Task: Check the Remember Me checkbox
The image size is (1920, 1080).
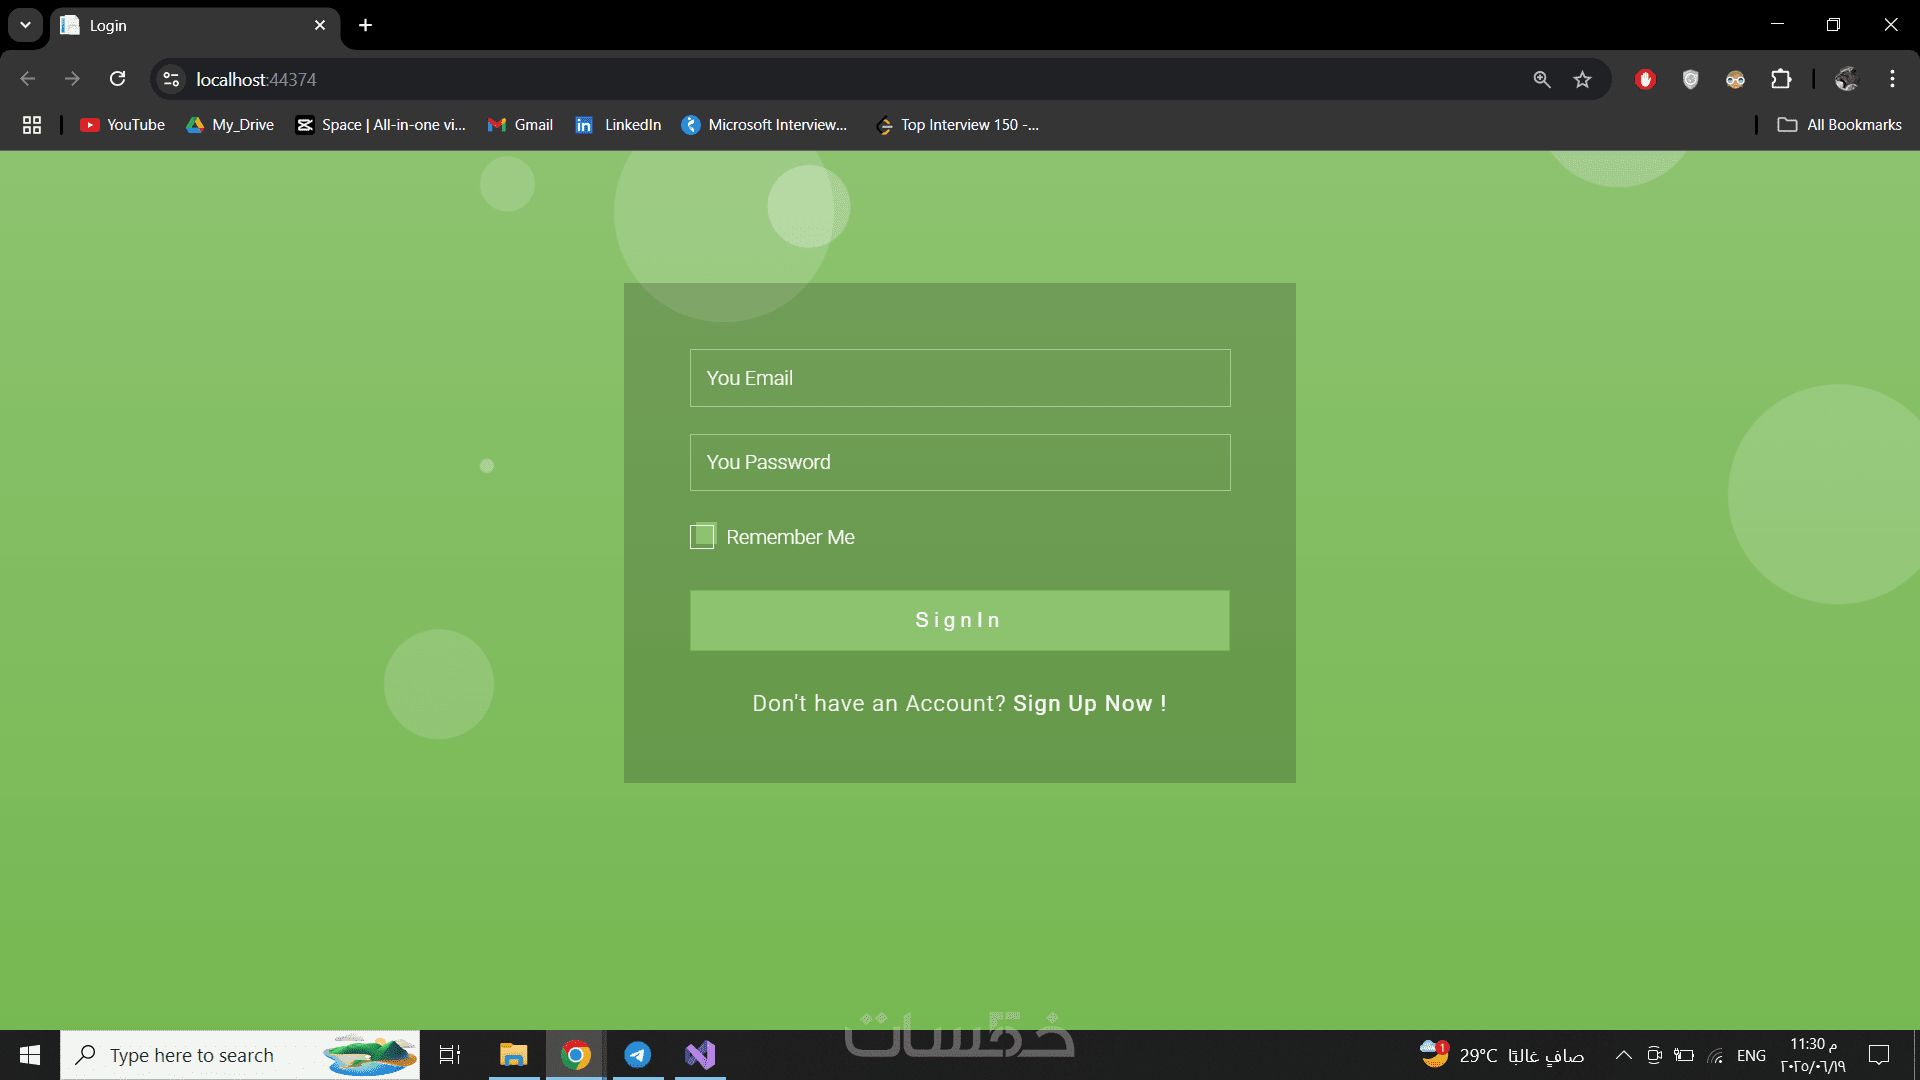Action: point(703,536)
